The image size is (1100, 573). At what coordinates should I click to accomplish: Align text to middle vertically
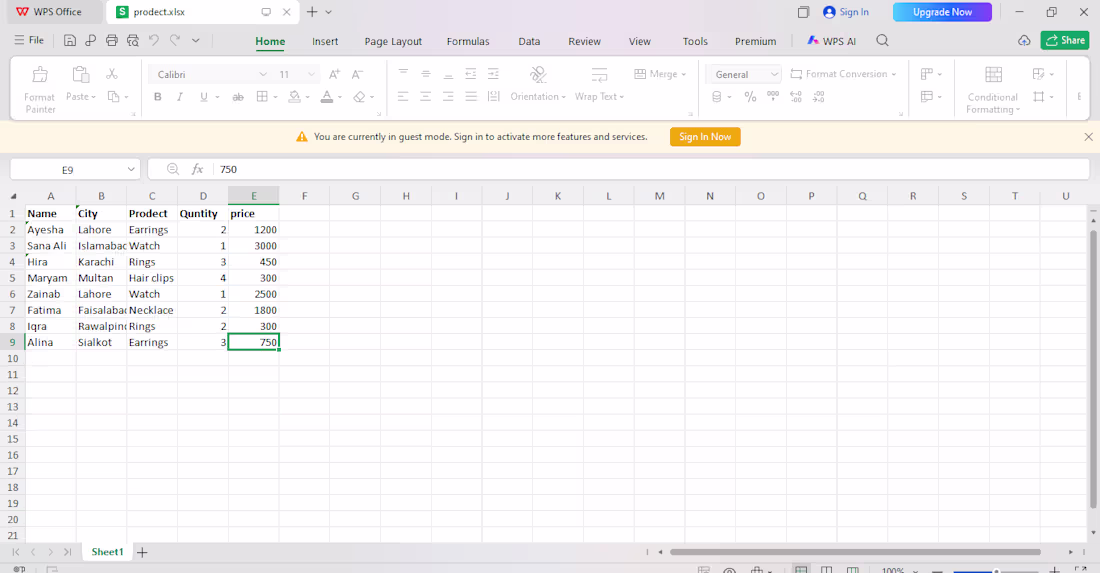pos(426,74)
